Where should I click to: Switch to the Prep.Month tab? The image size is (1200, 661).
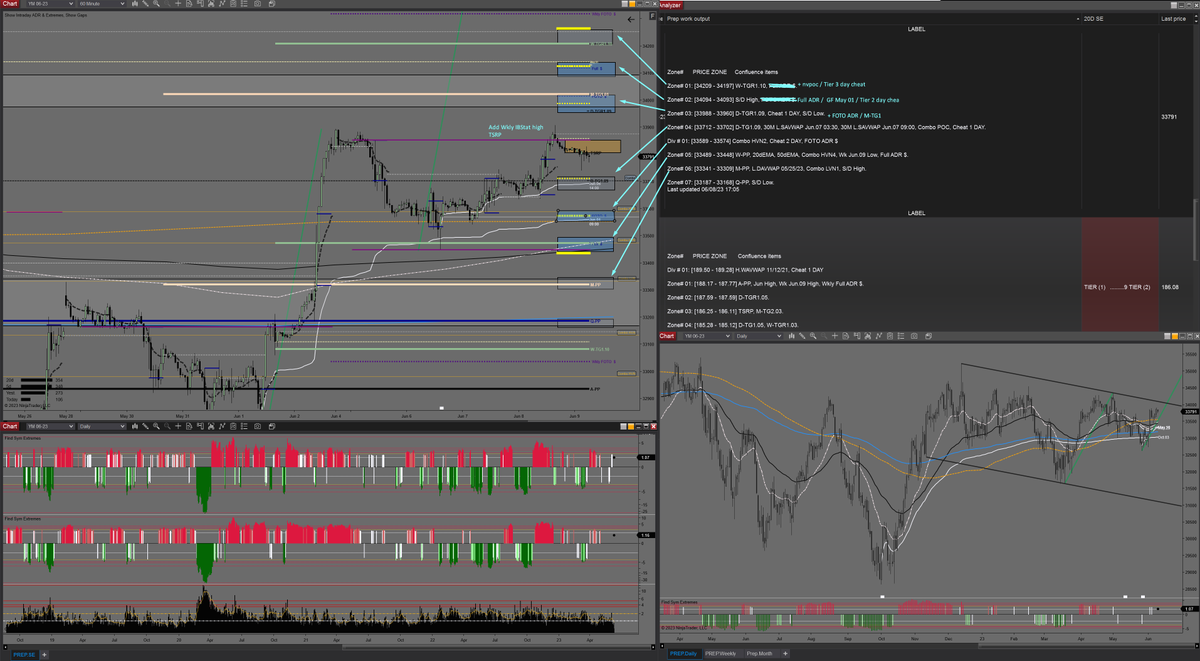763,655
